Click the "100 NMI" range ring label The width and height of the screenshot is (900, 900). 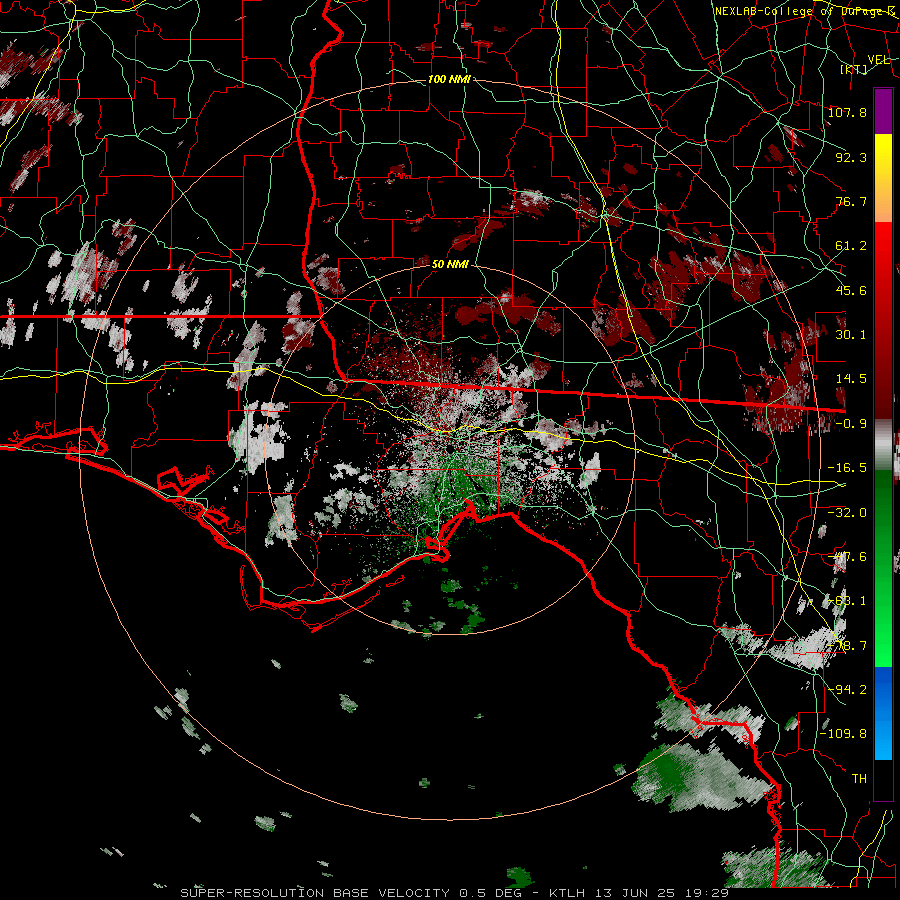click(449, 79)
